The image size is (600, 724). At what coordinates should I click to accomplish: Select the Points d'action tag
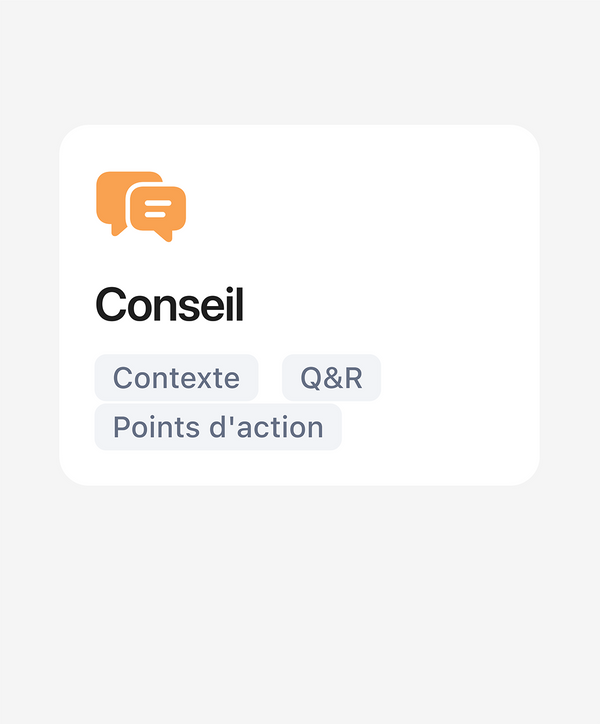coord(218,427)
